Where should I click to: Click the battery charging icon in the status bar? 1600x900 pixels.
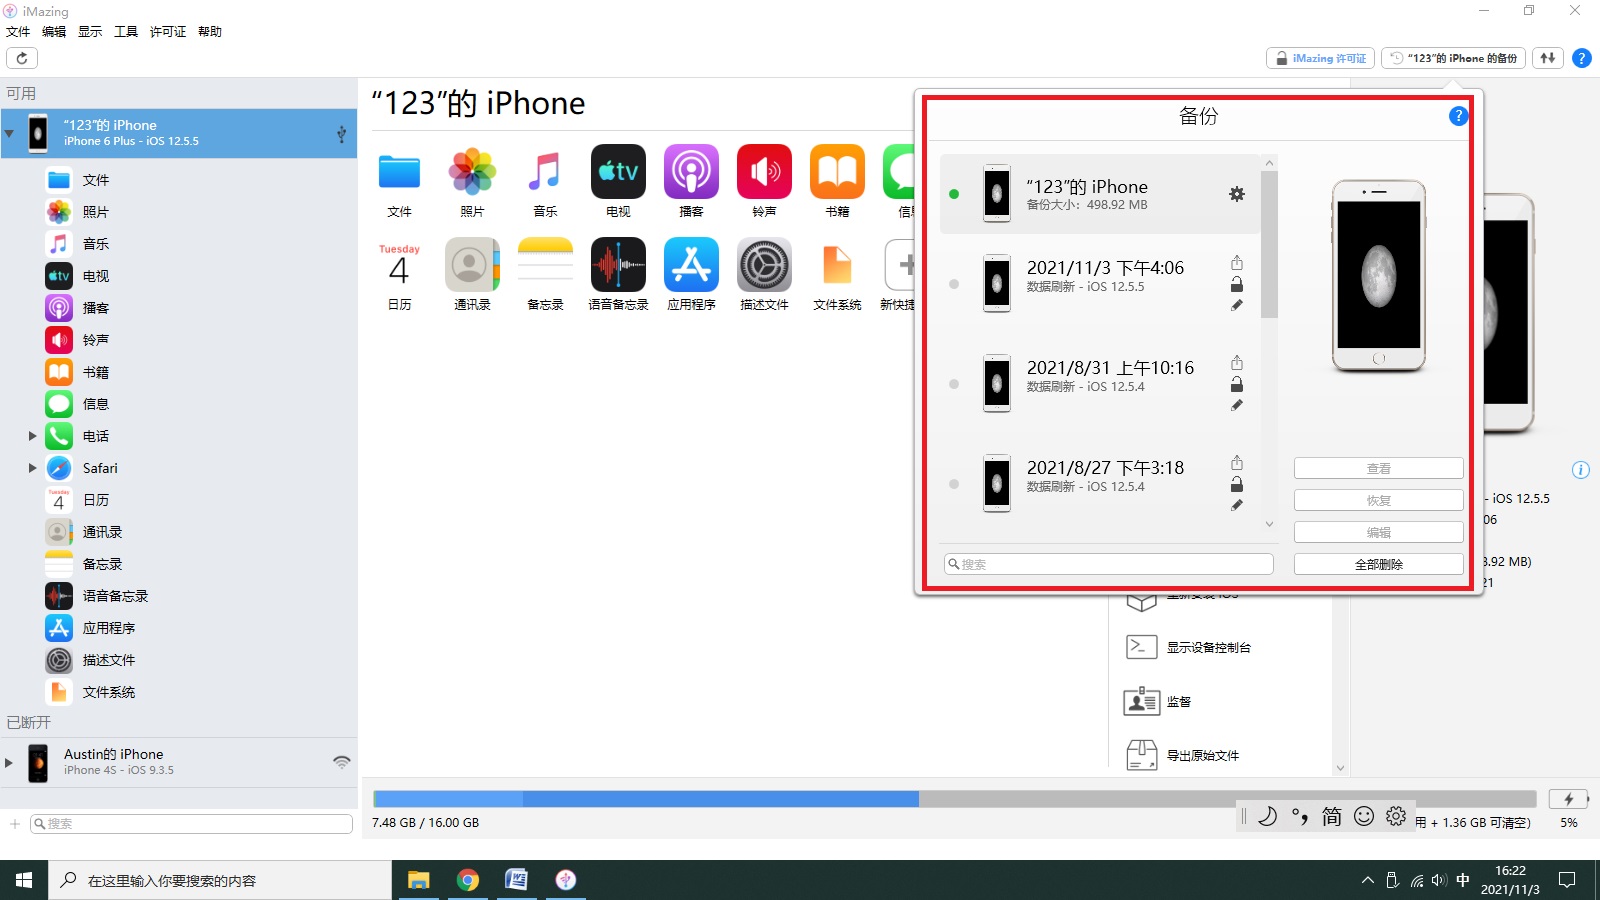click(x=1568, y=799)
